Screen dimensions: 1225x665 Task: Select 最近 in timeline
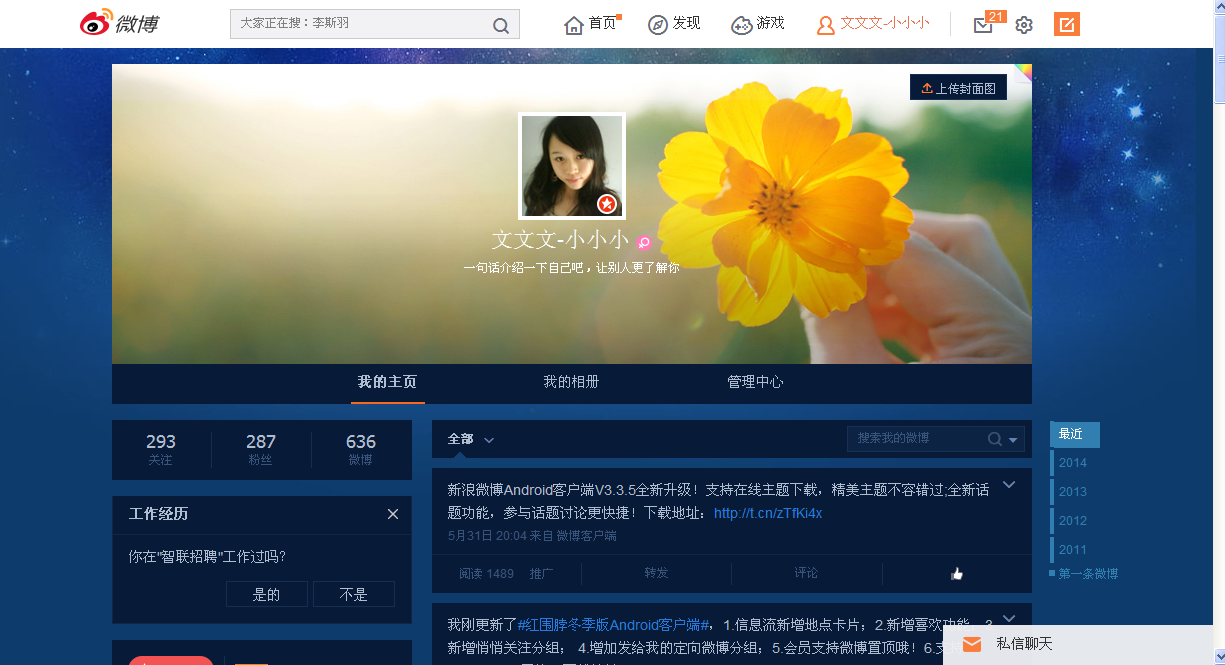pyautogui.click(x=1075, y=434)
